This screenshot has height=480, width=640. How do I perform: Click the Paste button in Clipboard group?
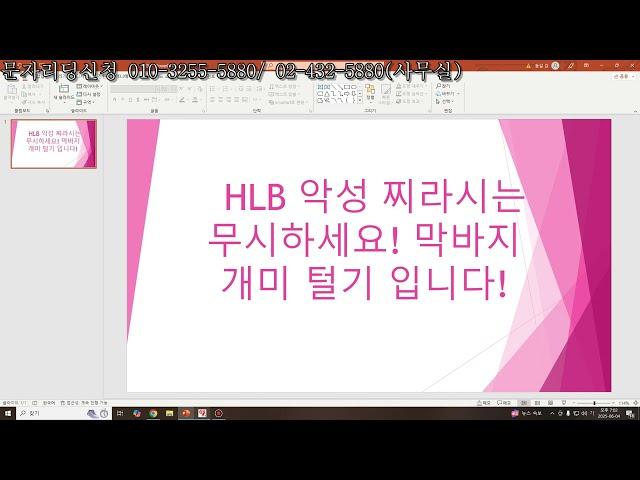pyautogui.click(x=11, y=92)
